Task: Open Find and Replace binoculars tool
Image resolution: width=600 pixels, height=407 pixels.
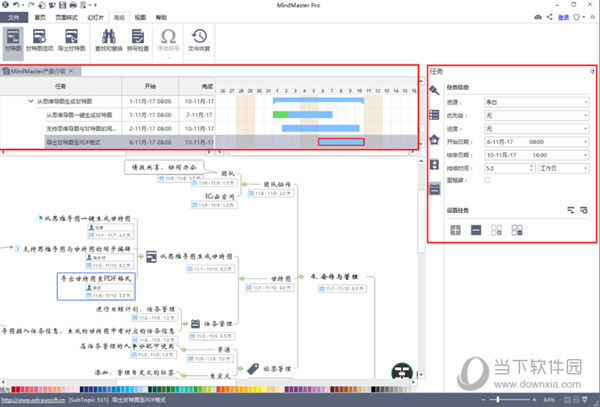Action: (x=109, y=41)
